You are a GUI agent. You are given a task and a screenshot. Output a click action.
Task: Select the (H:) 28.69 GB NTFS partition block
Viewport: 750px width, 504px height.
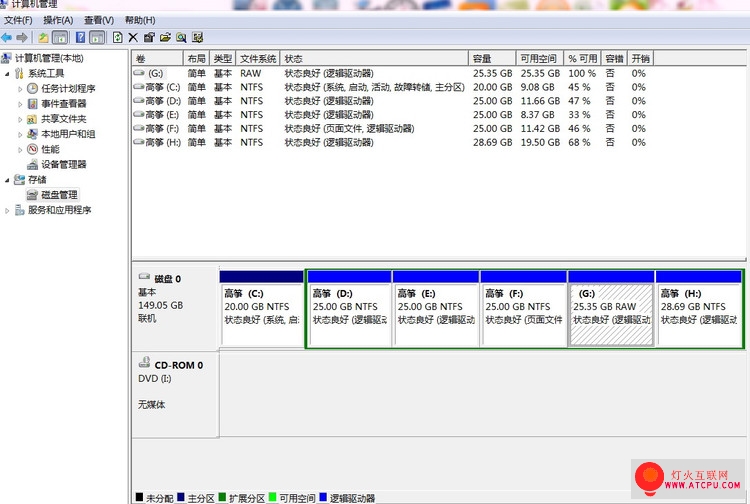click(699, 308)
